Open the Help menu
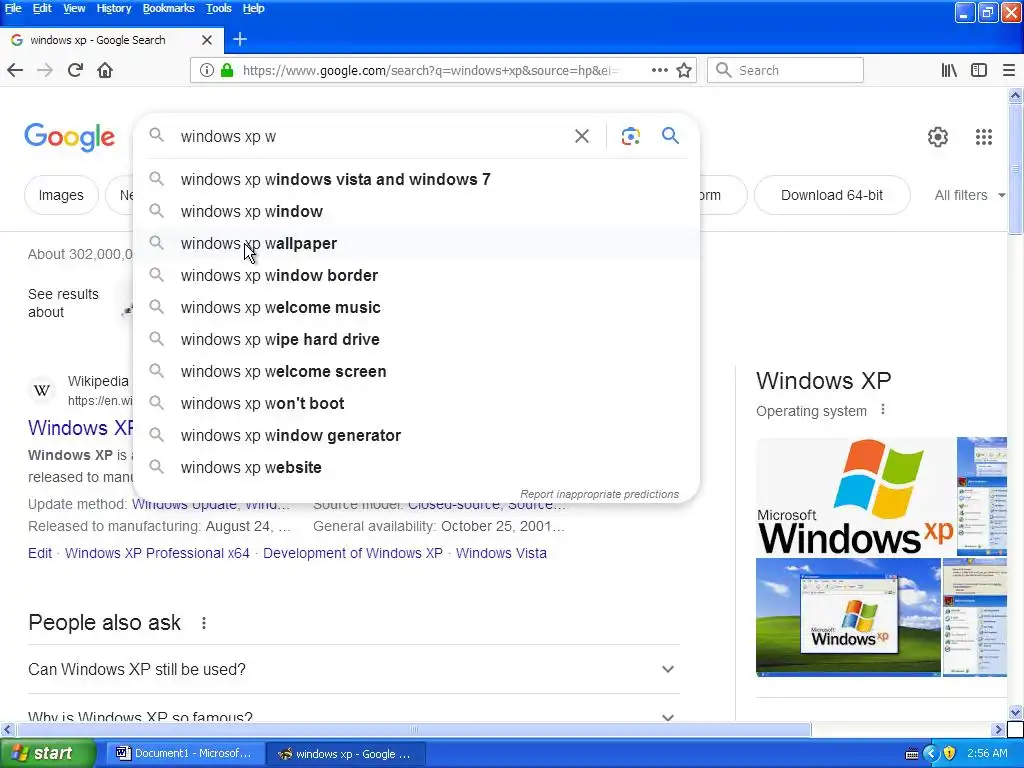Image resolution: width=1024 pixels, height=768 pixels. [x=253, y=8]
